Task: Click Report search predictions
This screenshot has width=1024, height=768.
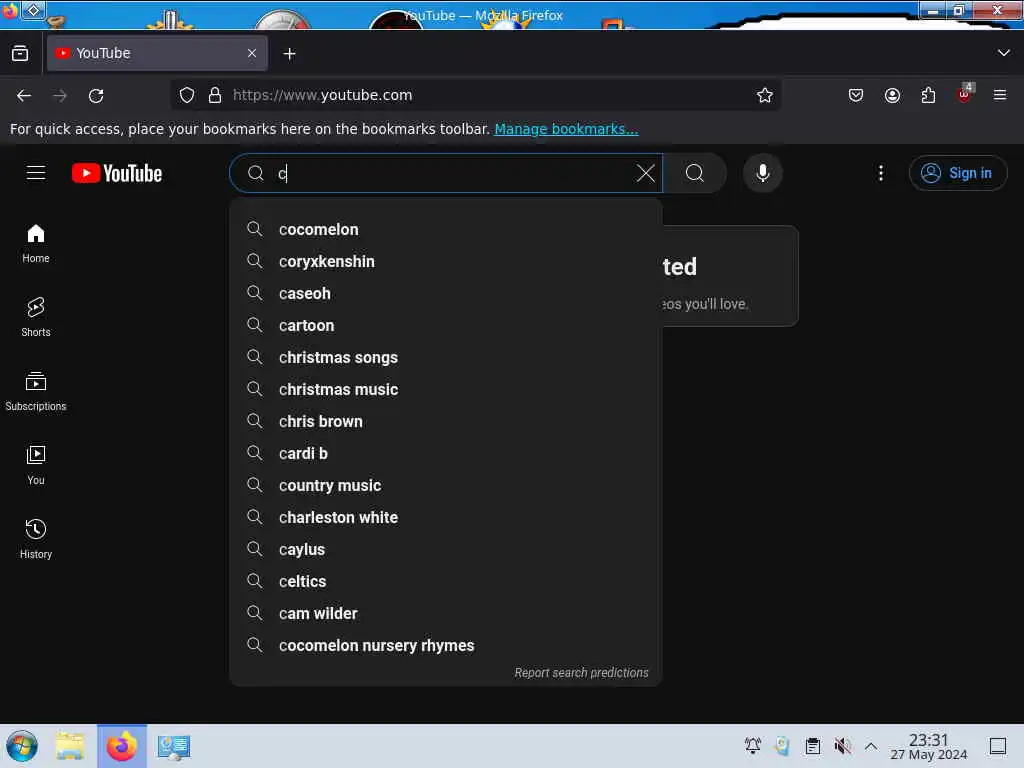Action: 581,673
